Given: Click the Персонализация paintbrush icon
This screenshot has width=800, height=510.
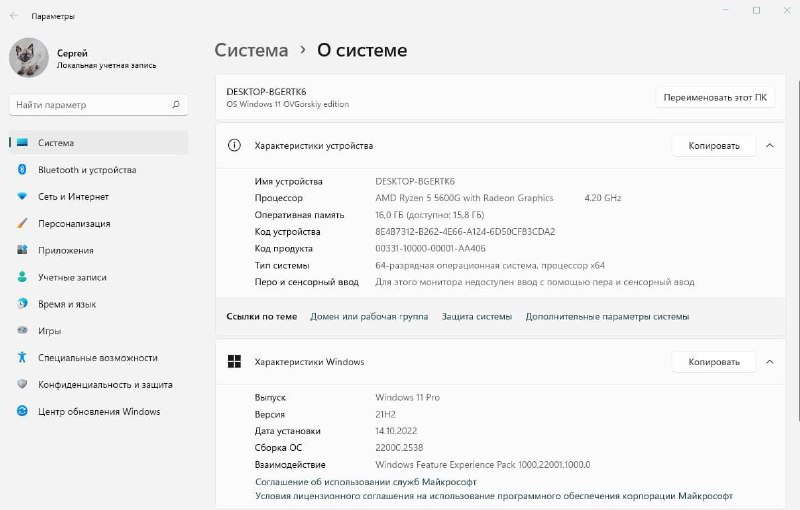Looking at the screenshot, I should pyautogui.click(x=22, y=223).
